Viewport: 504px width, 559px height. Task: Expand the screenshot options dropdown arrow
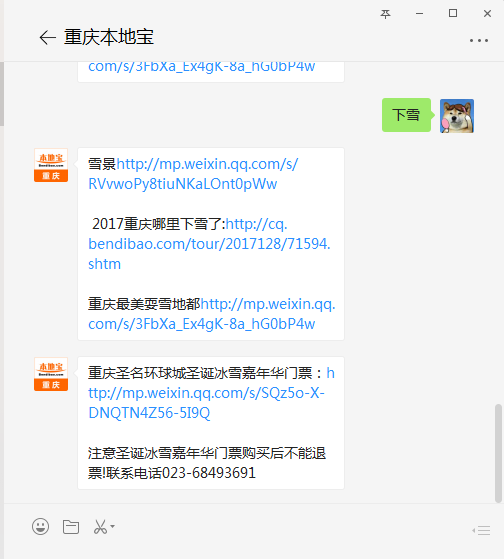point(112,526)
